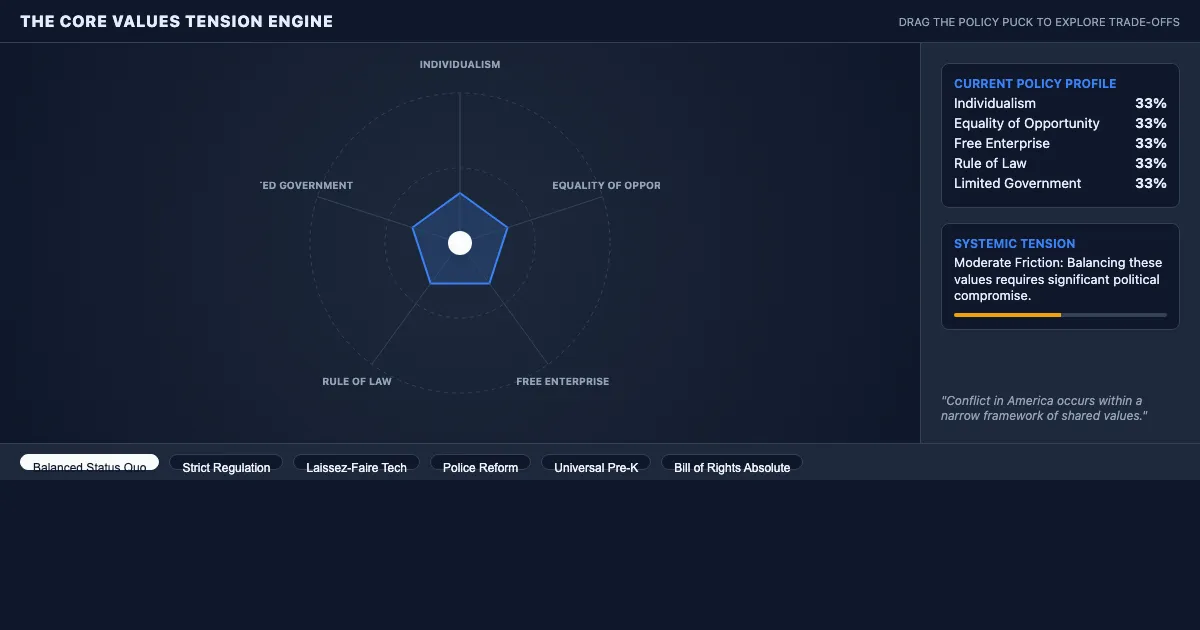Apply the Strict Regulation preset
Viewport: 1200px width, 630px height.
226,463
